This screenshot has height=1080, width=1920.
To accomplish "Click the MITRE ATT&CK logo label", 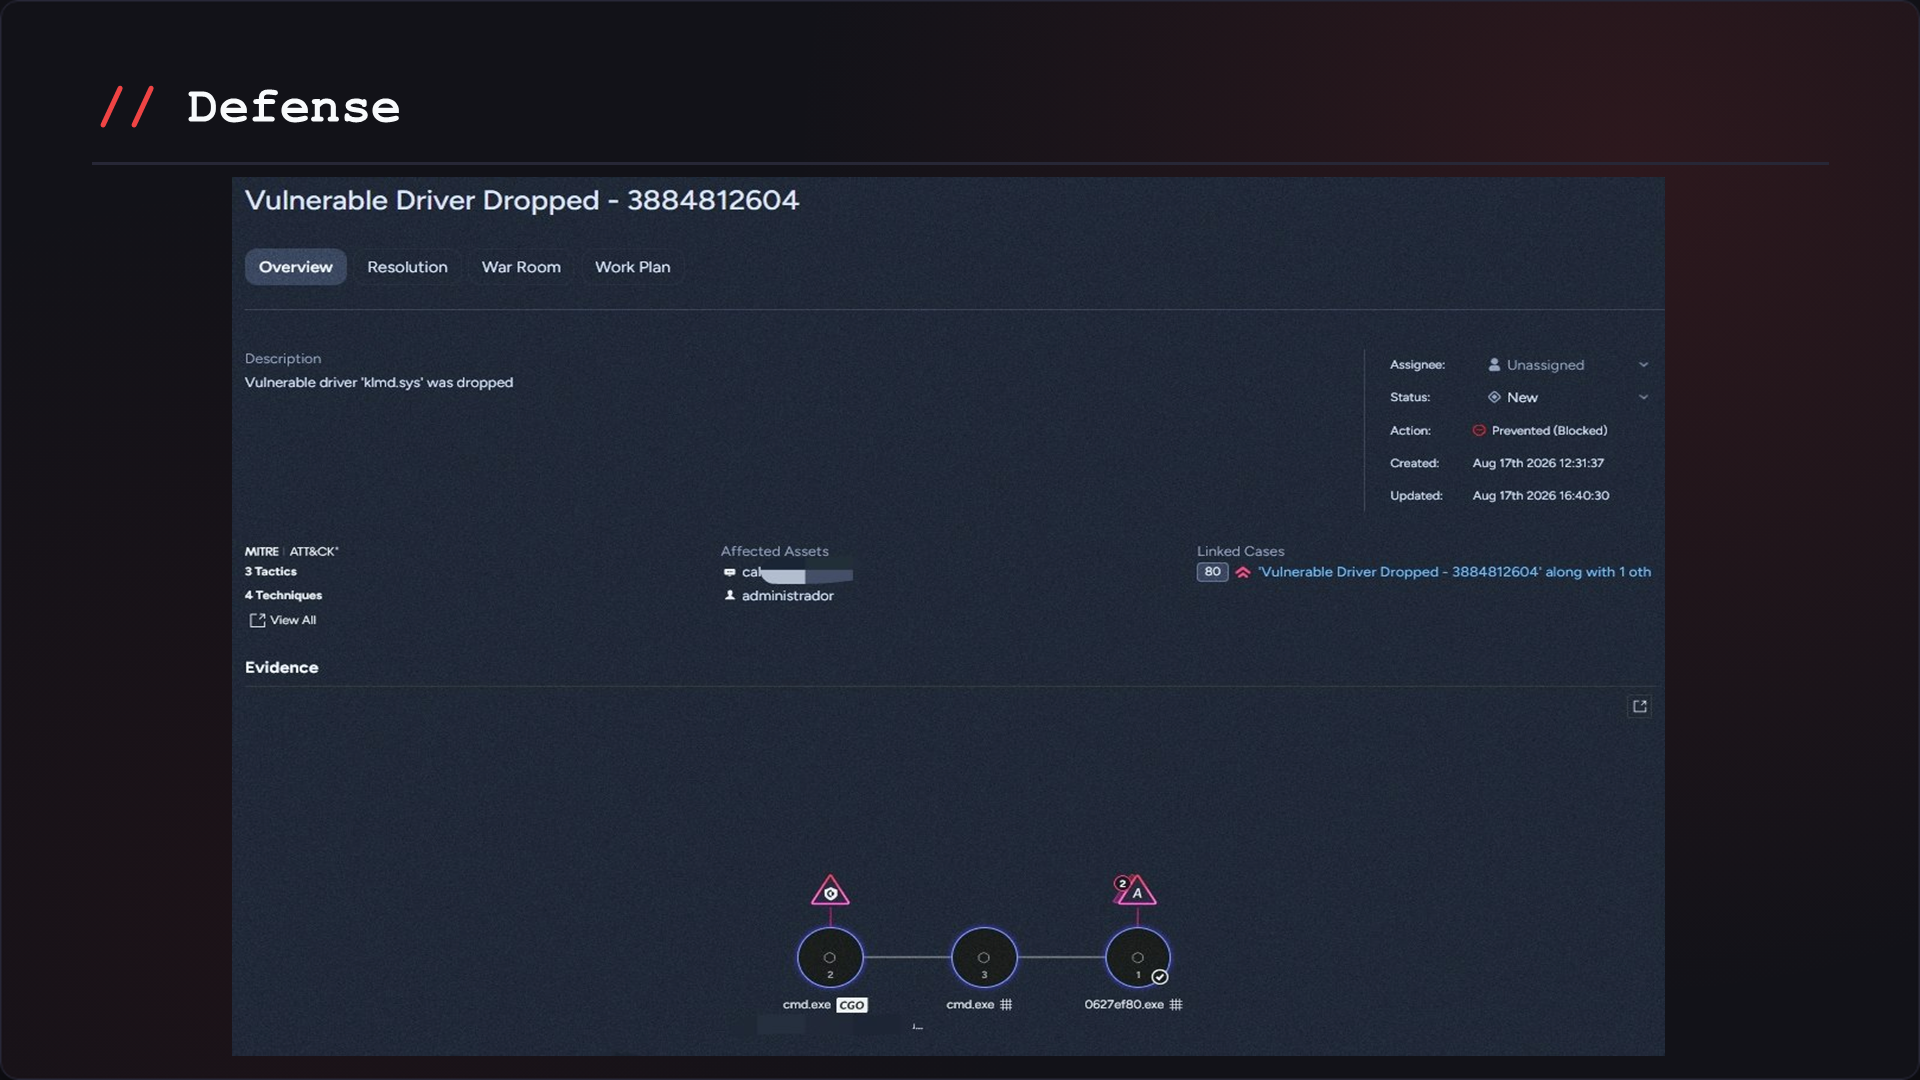I will [x=292, y=551].
